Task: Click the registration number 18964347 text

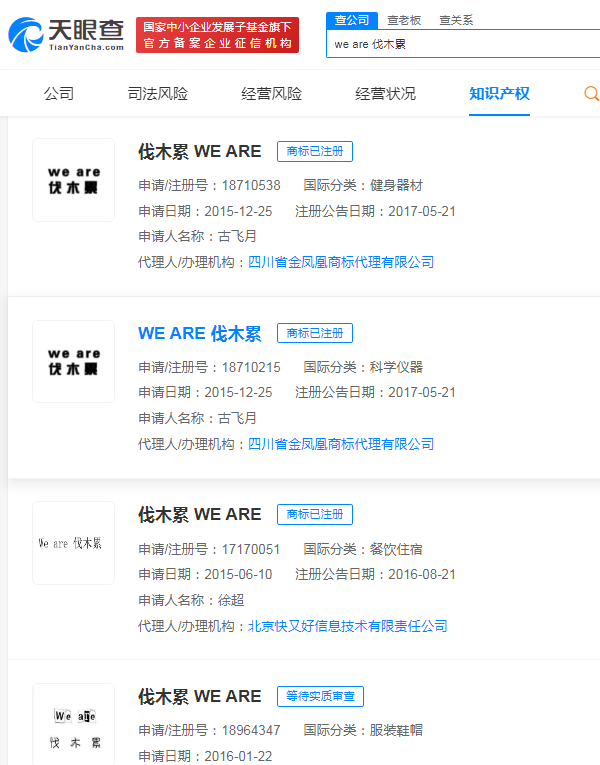Action: [x=251, y=730]
